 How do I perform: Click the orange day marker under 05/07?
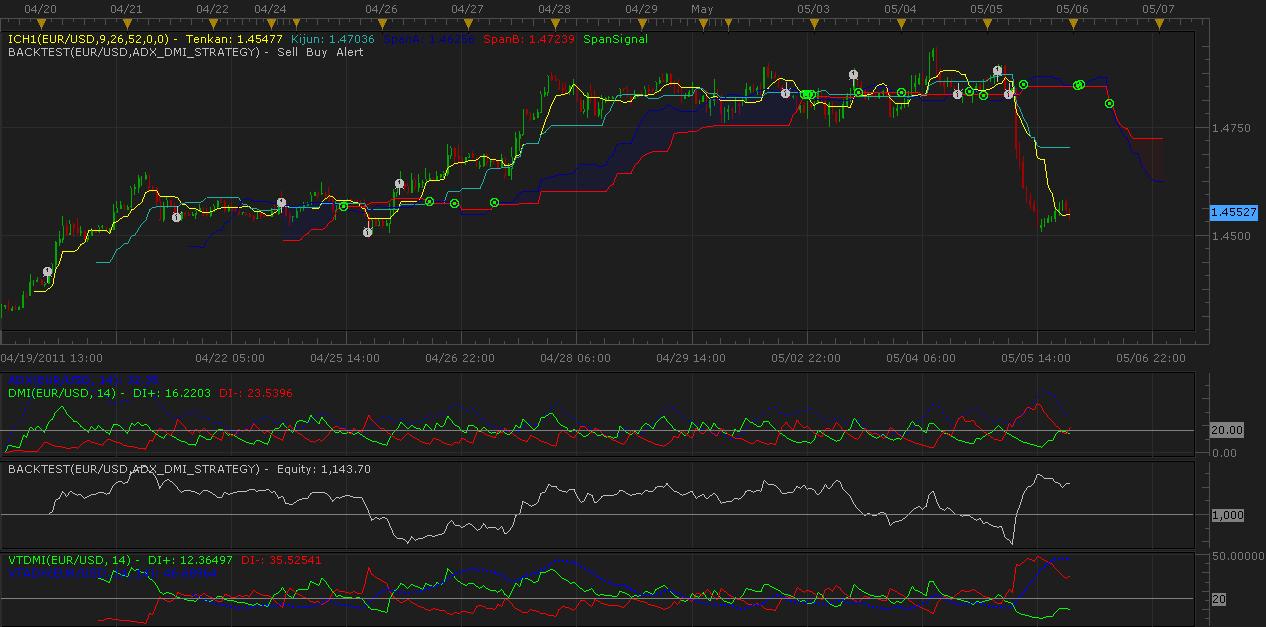(1159, 22)
